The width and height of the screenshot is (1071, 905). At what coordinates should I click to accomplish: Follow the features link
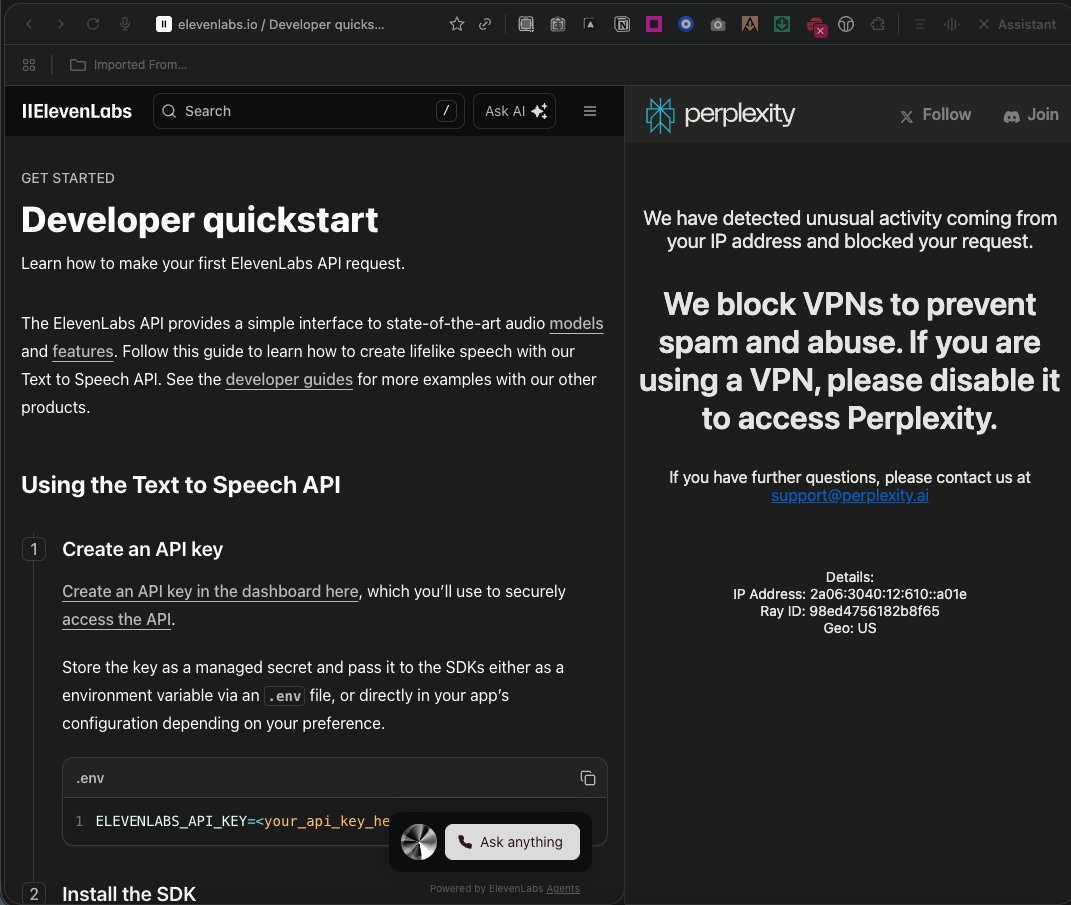pyautogui.click(x=83, y=352)
